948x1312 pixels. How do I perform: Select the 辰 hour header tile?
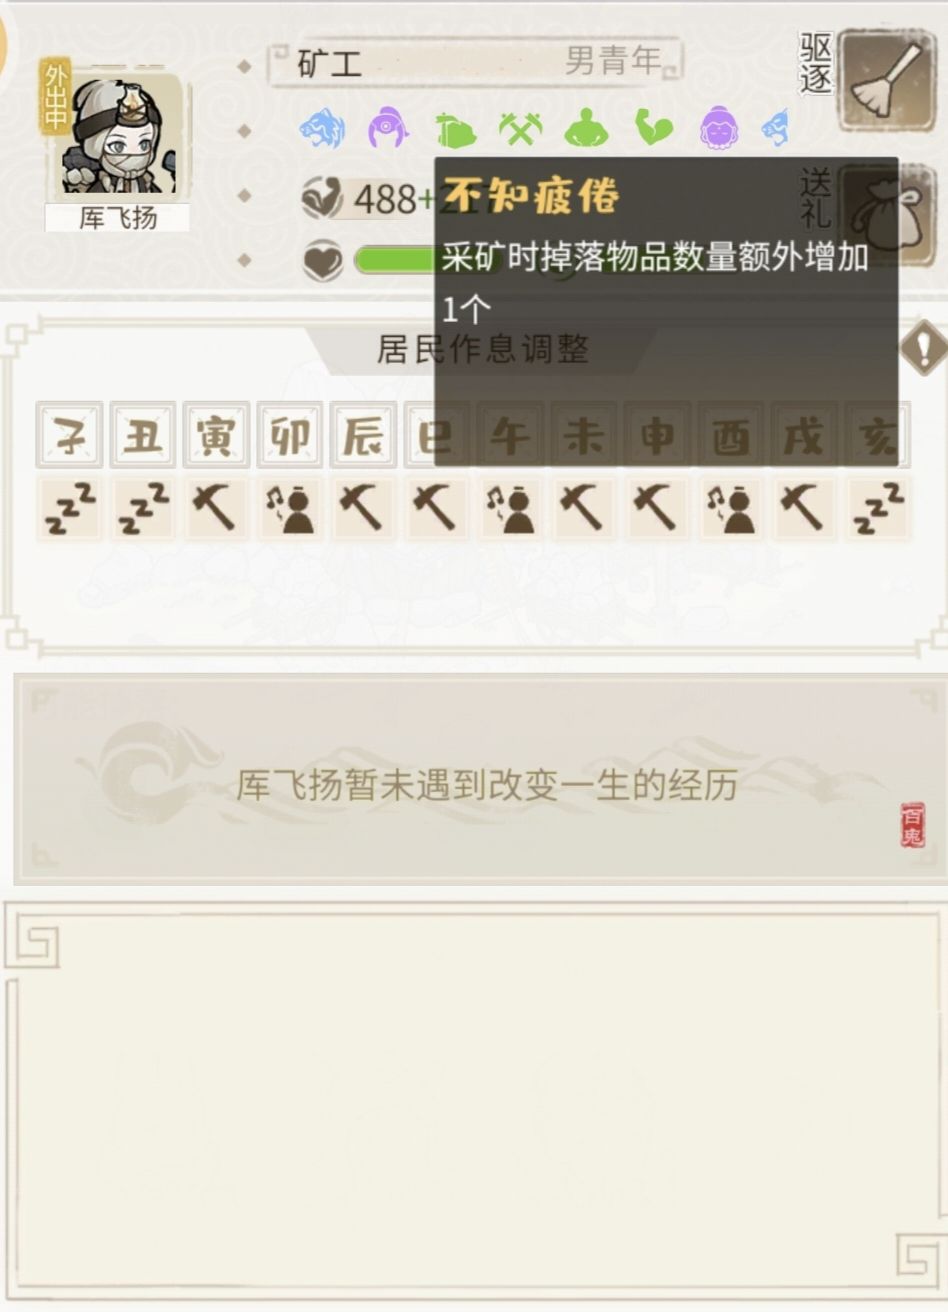(363, 435)
